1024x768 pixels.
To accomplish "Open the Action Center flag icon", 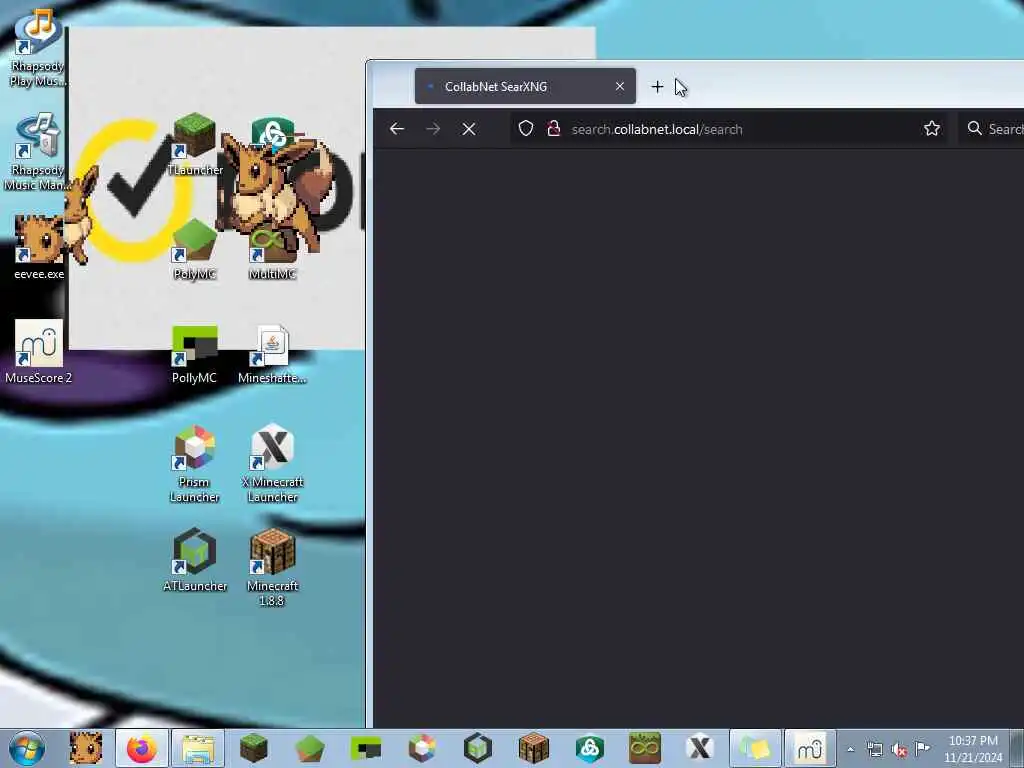I will click(922, 748).
